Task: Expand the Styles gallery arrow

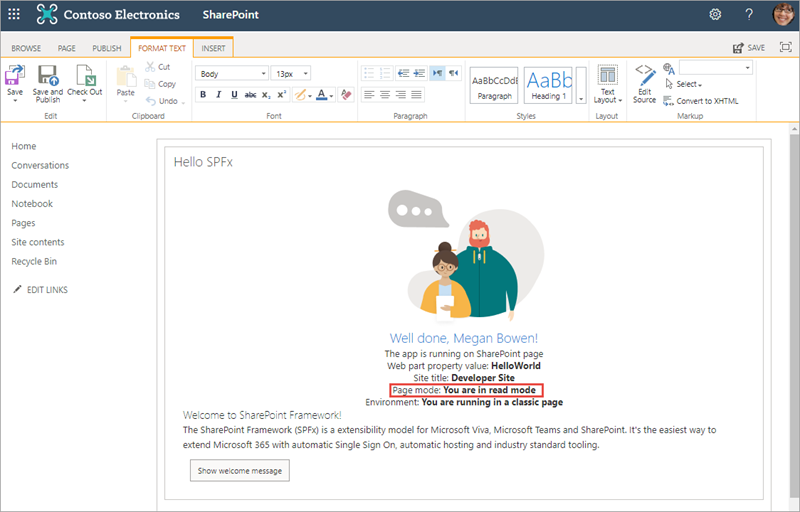Action: point(581,85)
